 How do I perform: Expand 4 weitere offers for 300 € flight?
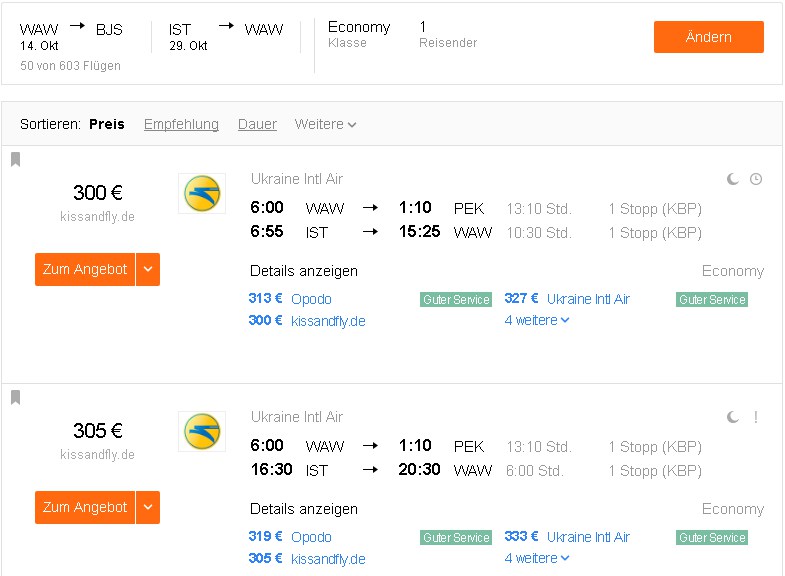coord(537,320)
